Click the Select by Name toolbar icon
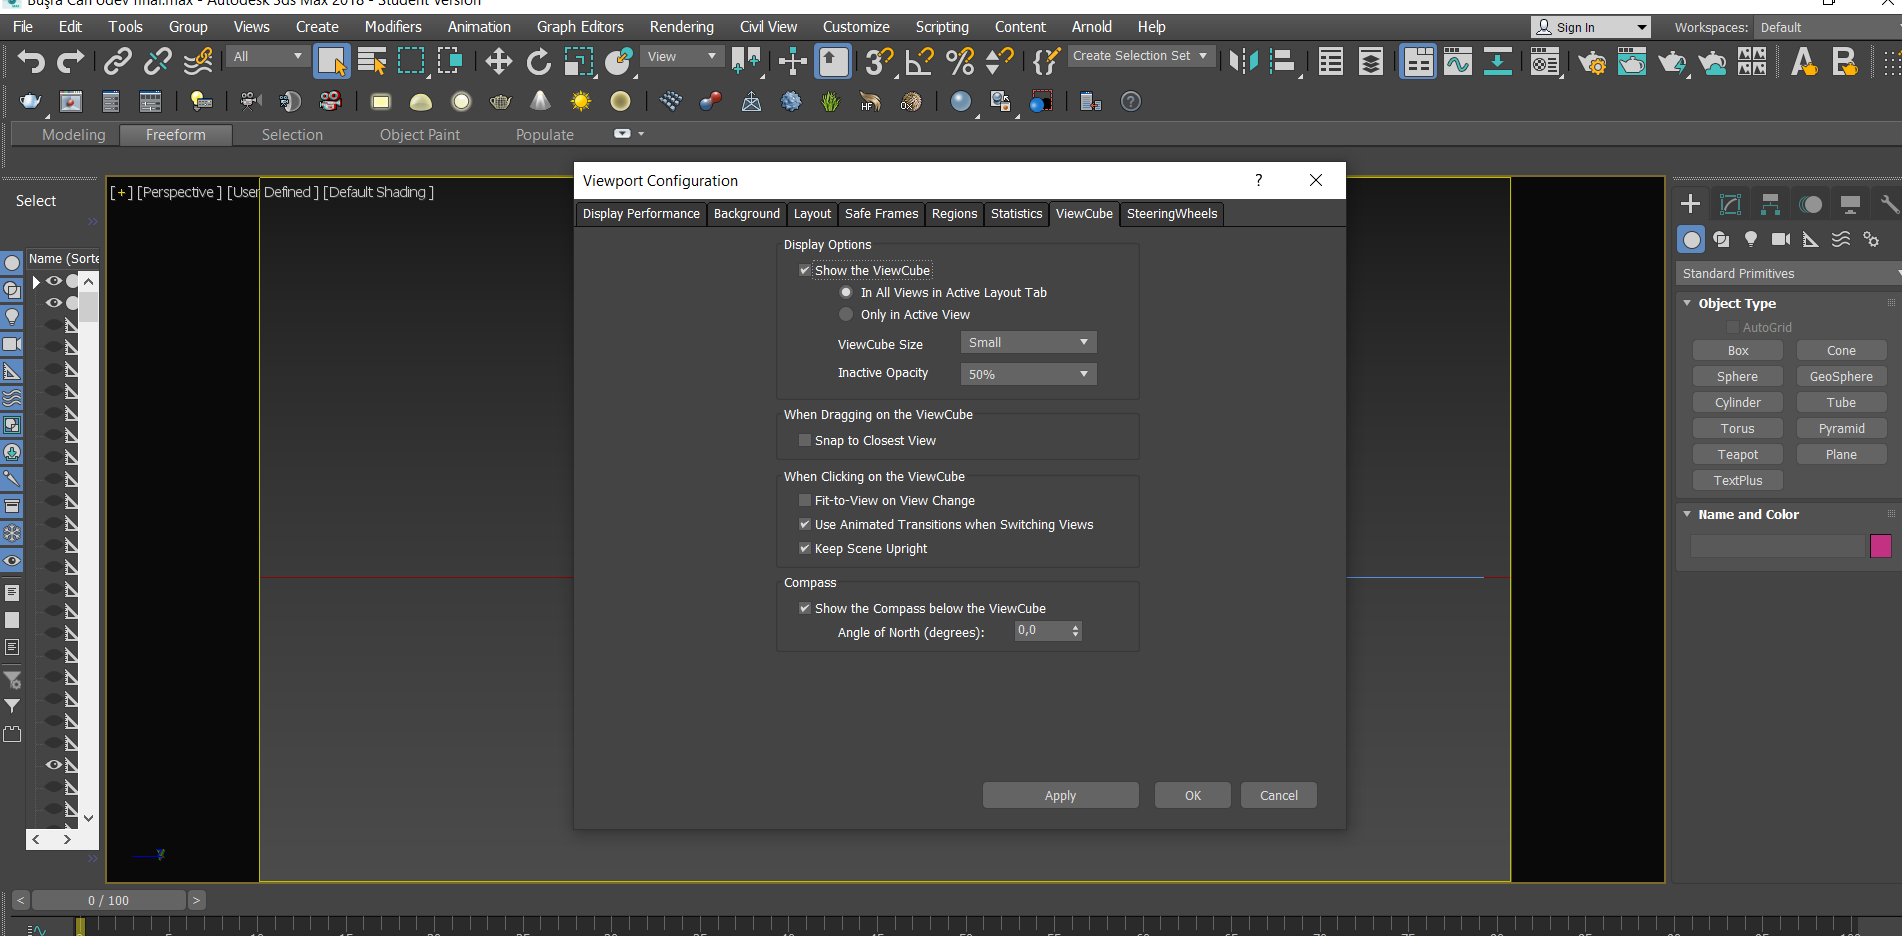The image size is (1902, 936). click(371, 61)
